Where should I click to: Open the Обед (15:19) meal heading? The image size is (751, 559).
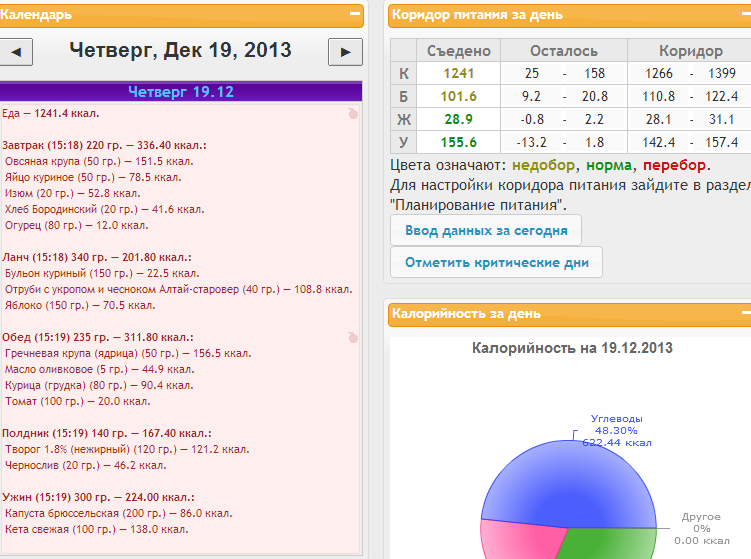98,337
